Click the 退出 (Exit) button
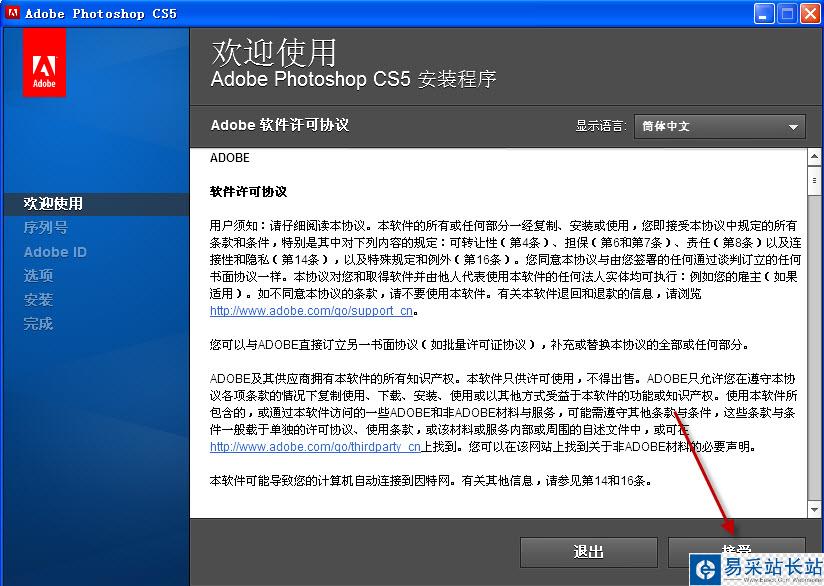Viewport: 824px width, 586px height. point(589,552)
